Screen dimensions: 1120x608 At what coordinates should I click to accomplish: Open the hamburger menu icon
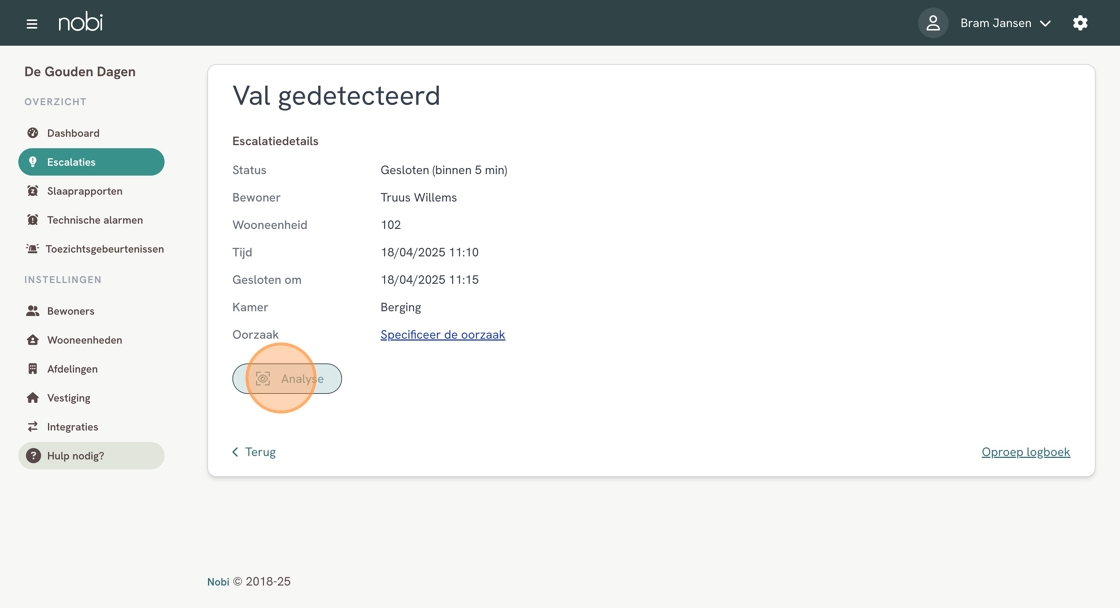pyautogui.click(x=32, y=23)
